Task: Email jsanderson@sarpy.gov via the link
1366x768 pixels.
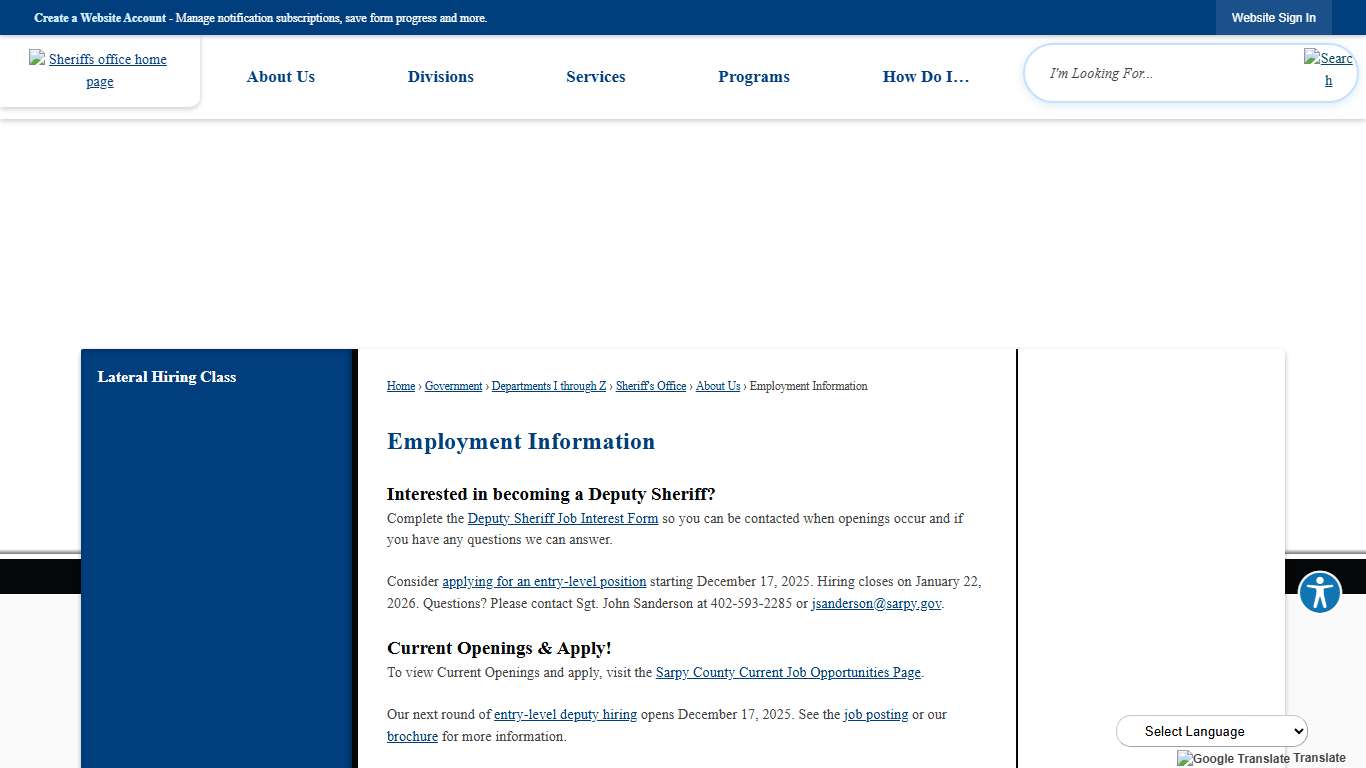Action: [x=876, y=603]
